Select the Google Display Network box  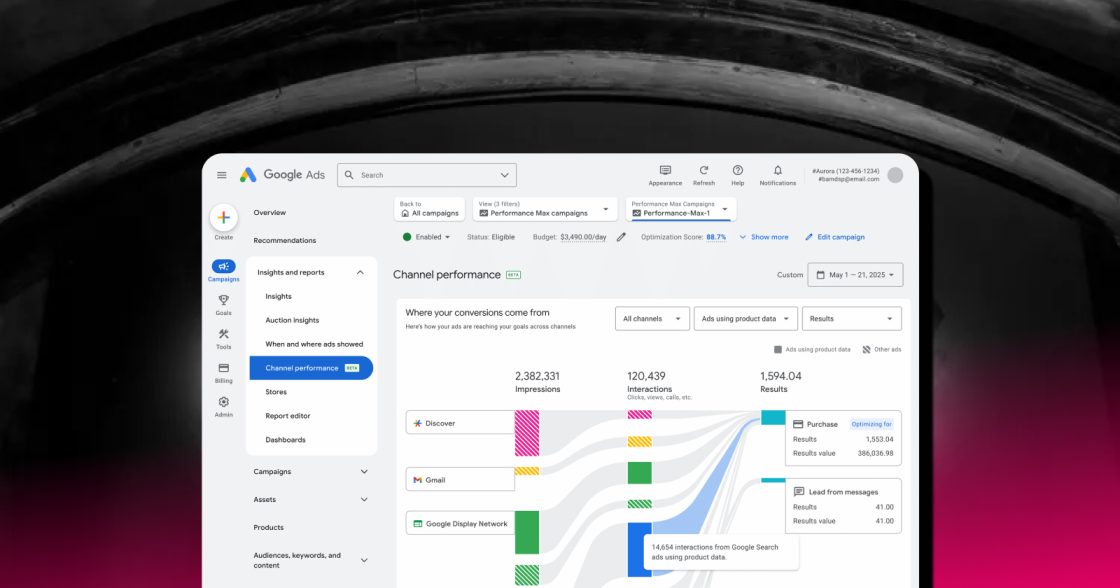point(460,523)
